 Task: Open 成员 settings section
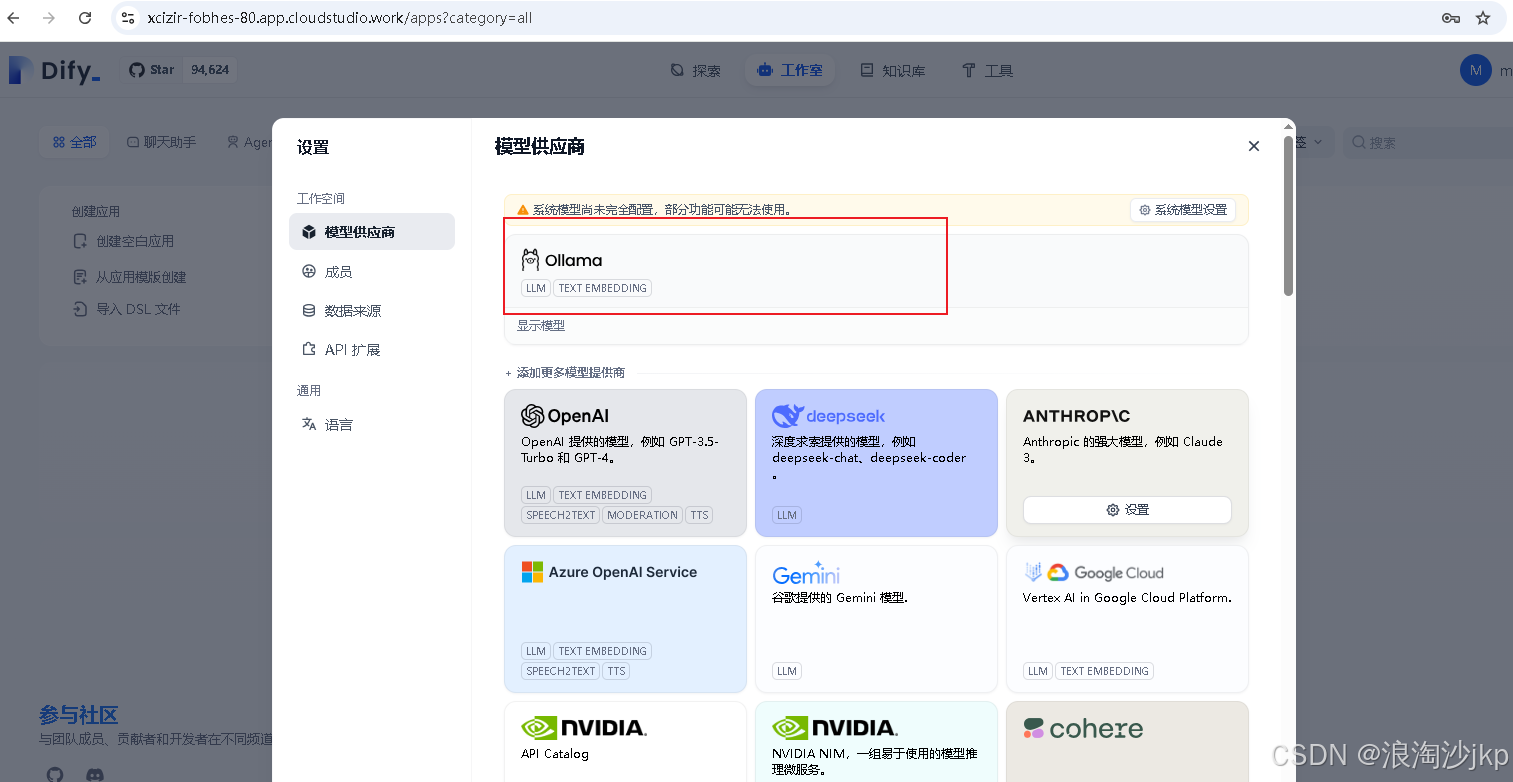click(372, 271)
